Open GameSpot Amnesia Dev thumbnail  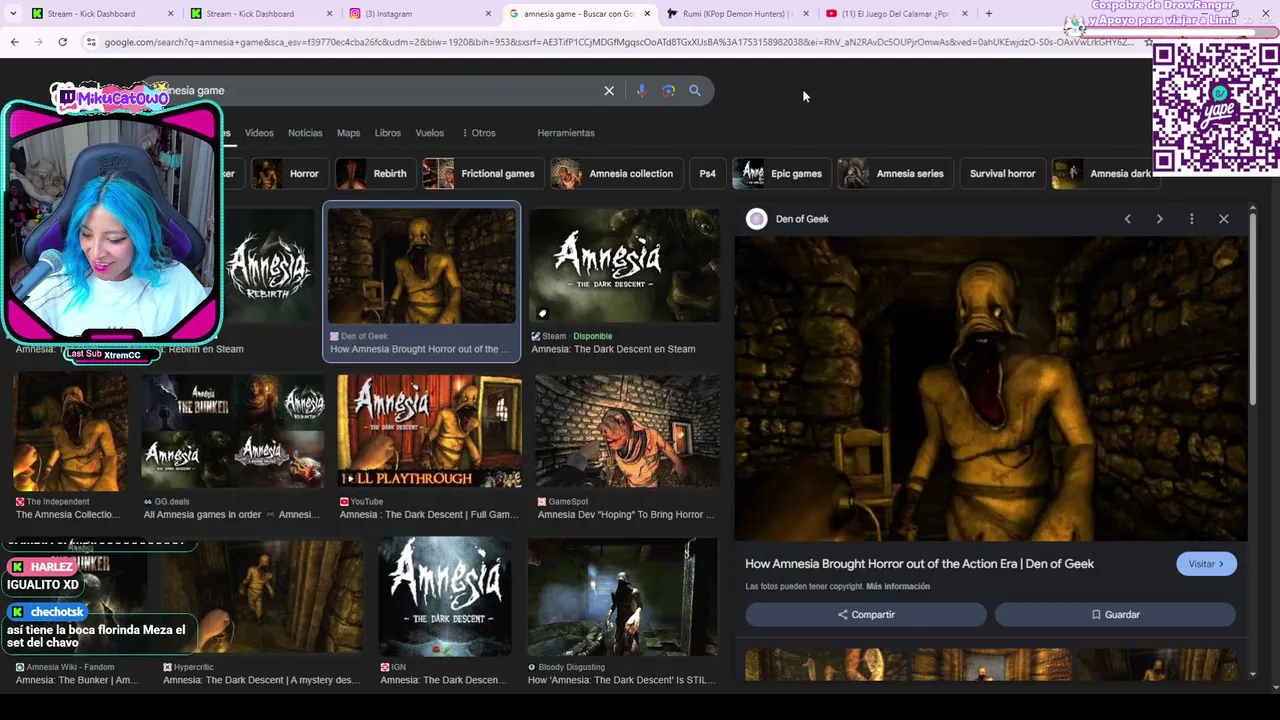tap(627, 432)
